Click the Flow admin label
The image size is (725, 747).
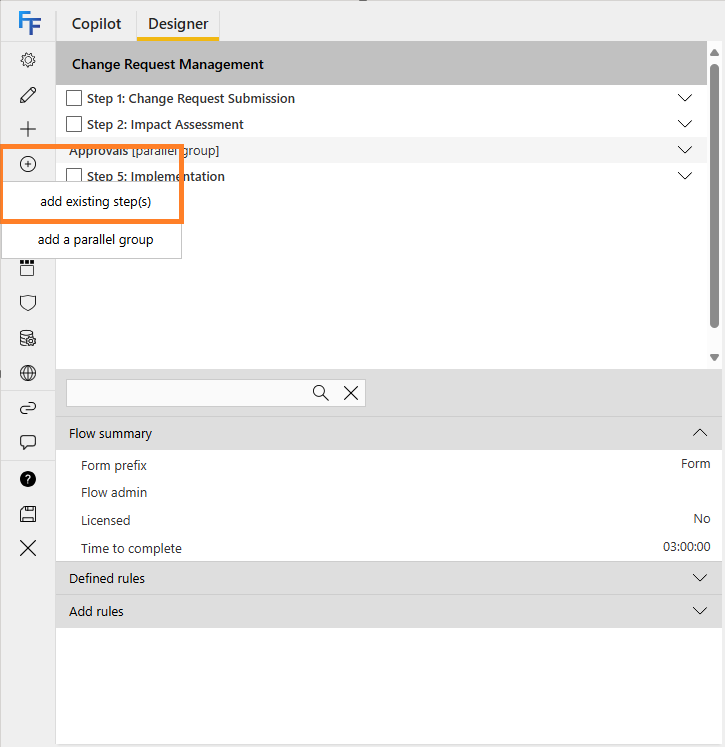[114, 493]
